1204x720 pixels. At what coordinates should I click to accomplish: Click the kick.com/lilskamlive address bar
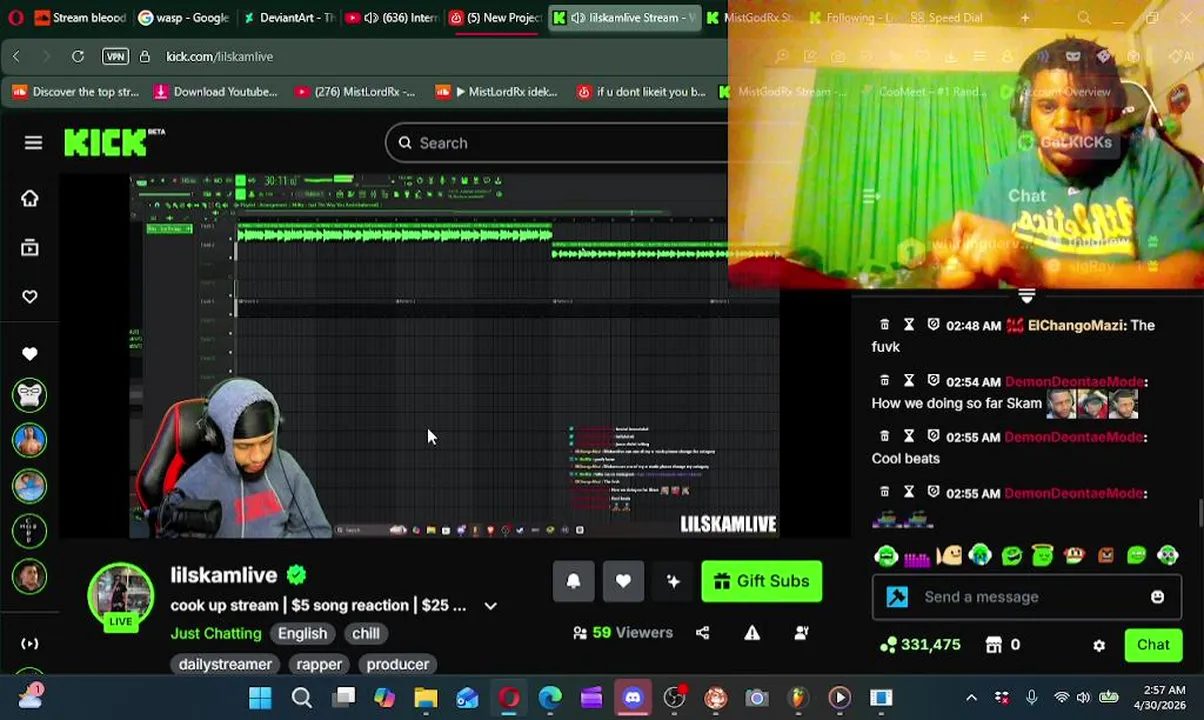click(x=219, y=56)
